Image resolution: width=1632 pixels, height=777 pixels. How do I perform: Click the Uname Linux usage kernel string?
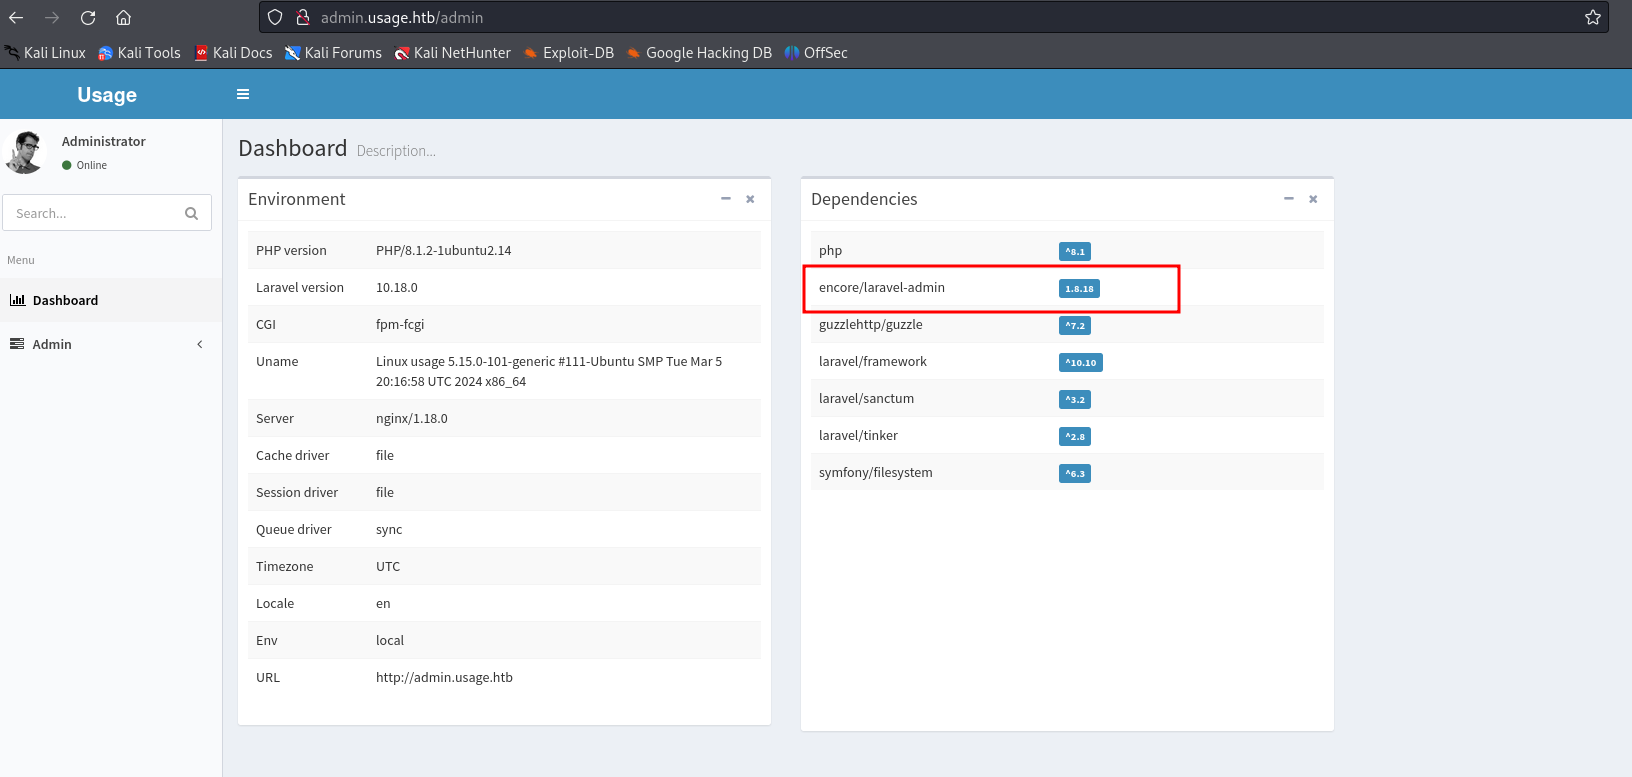click(x=549, y=371)
